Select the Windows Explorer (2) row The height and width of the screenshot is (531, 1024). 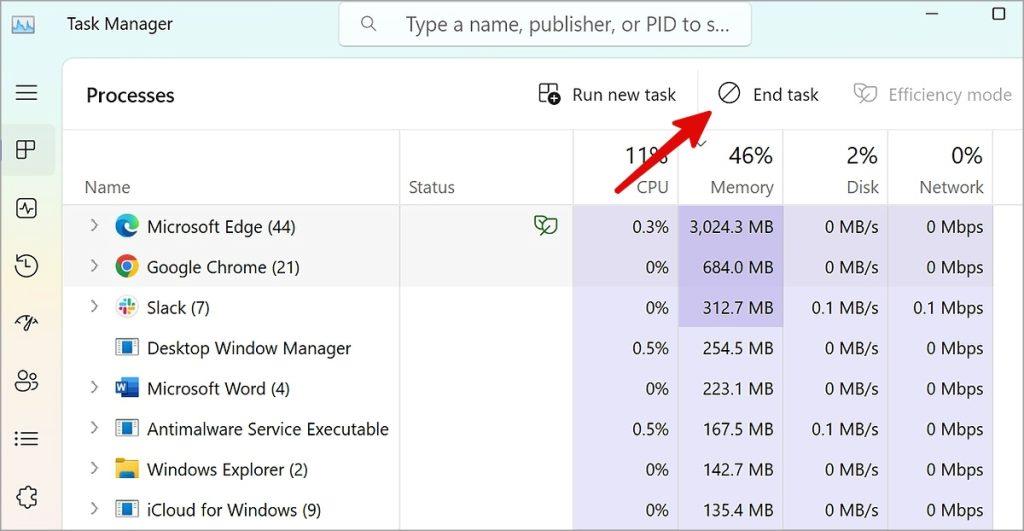(x=528, y=469)
